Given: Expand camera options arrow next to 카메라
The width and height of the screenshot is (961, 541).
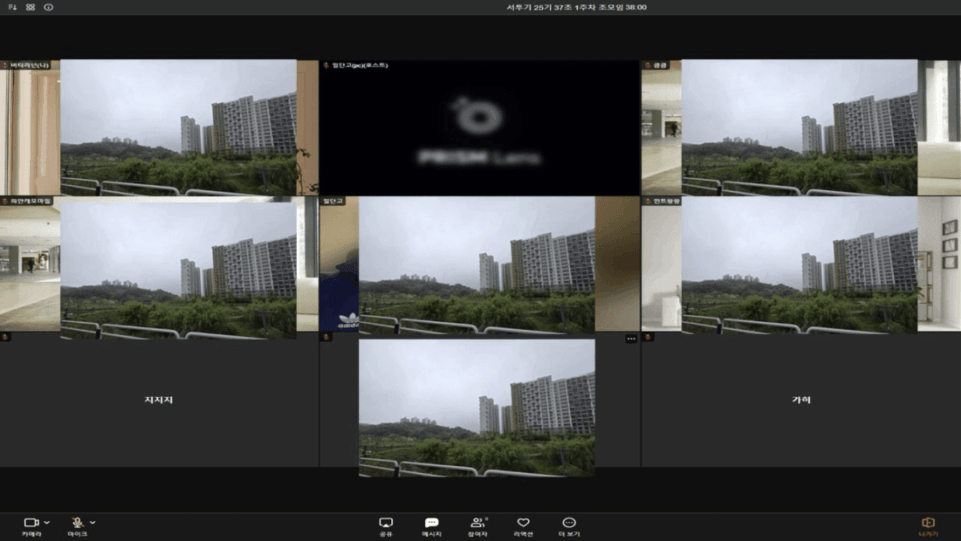Looking at the screenshot, I should [47, 523].
